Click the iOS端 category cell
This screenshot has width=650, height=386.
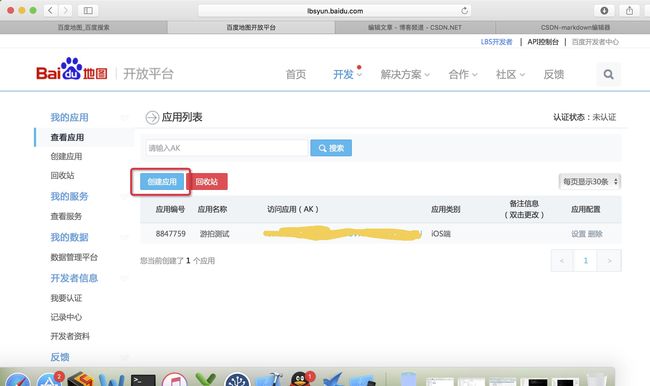pyautogui.click(x=441, y=234)
